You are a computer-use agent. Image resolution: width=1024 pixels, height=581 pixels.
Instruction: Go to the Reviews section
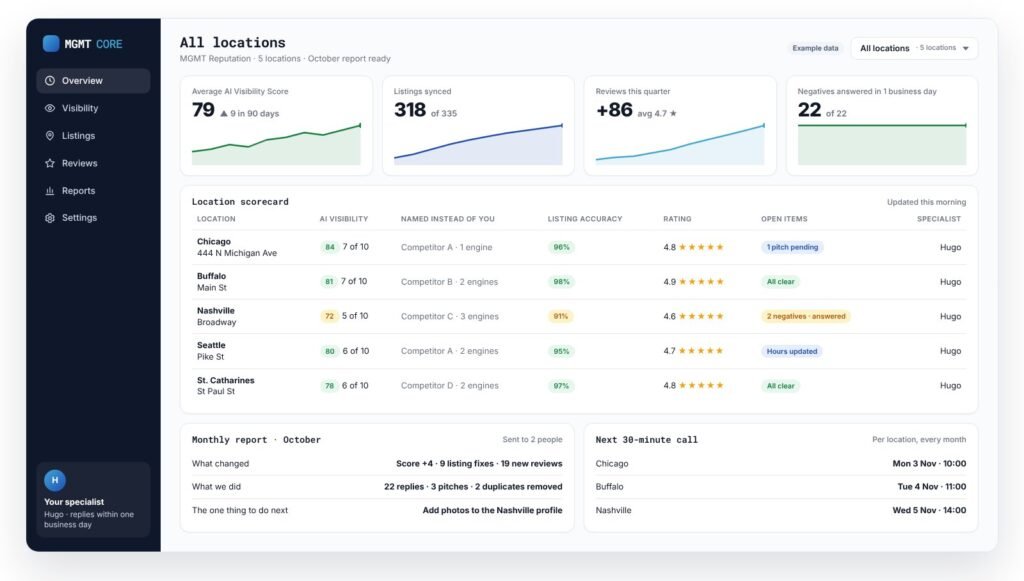click(93, 163)
